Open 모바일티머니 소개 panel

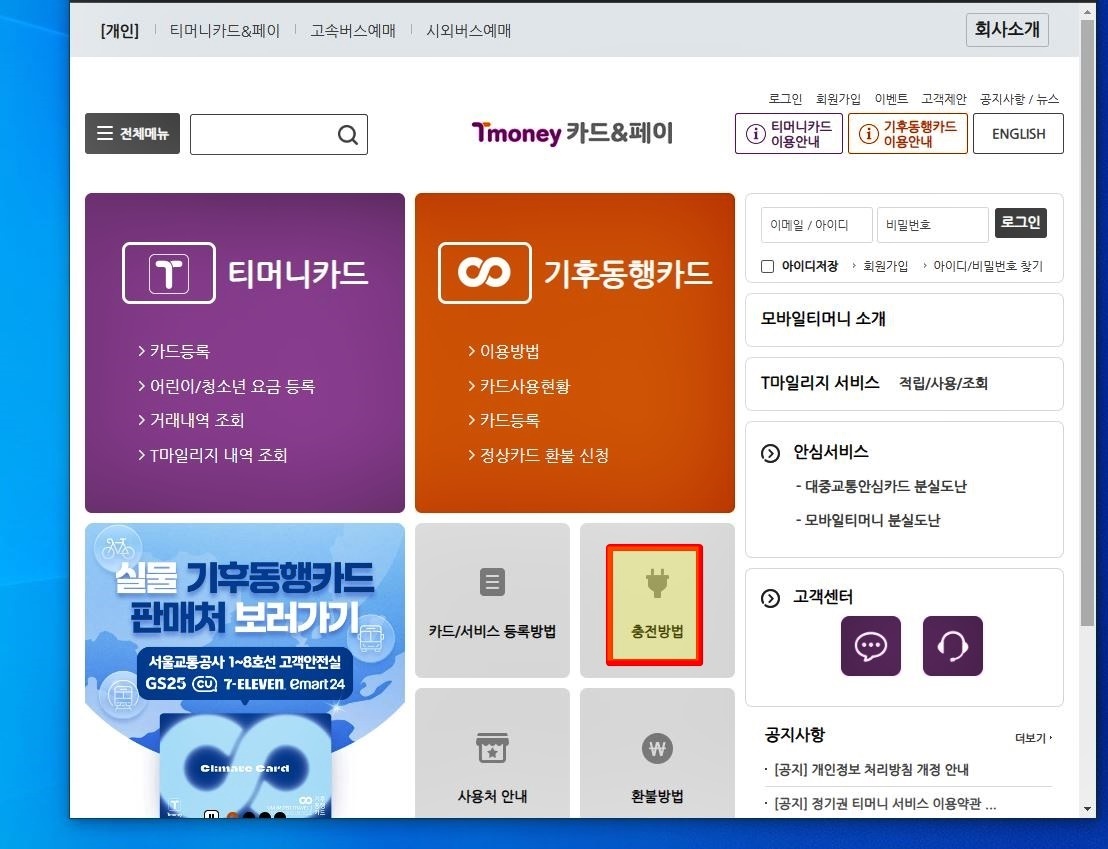tap(904, 320)
